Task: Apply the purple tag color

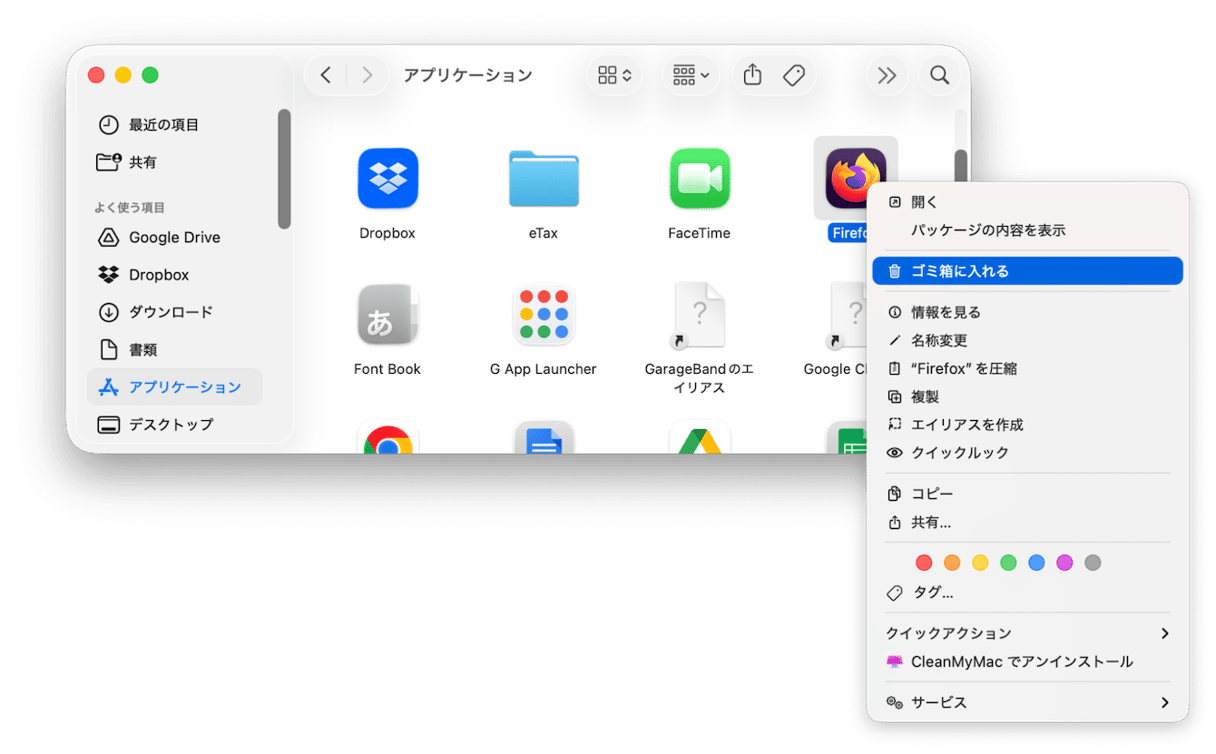Action: click(1065, 563)
